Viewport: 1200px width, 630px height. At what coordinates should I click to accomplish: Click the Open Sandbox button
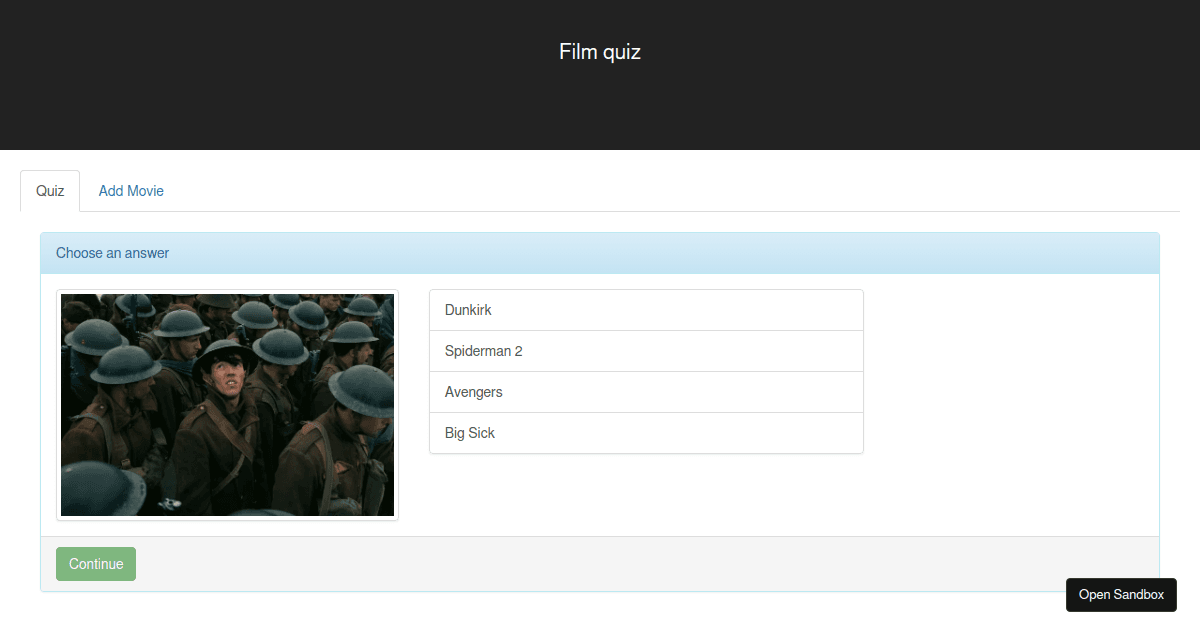[x=1121, y=594]
